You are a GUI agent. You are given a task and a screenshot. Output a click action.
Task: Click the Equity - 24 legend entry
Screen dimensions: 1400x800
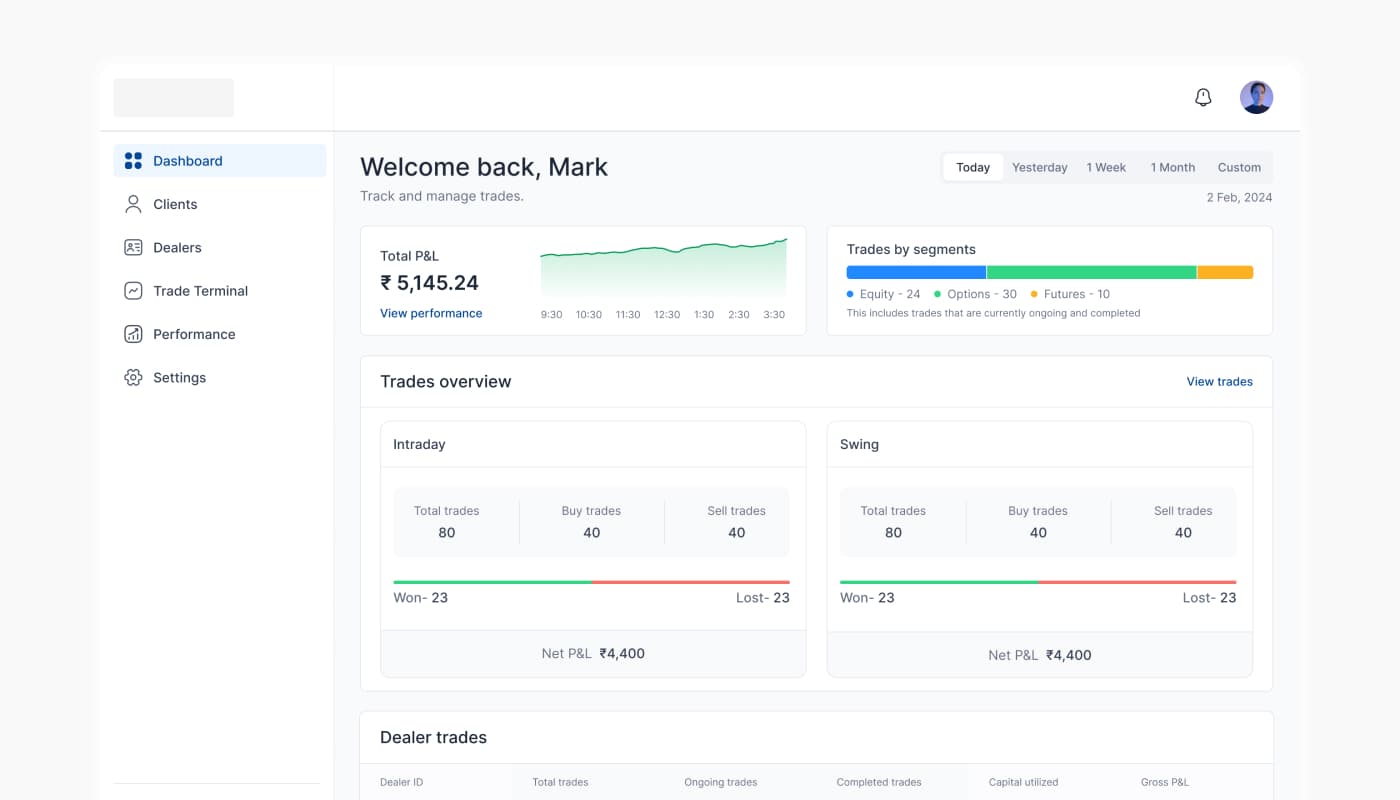pos(884,294)
